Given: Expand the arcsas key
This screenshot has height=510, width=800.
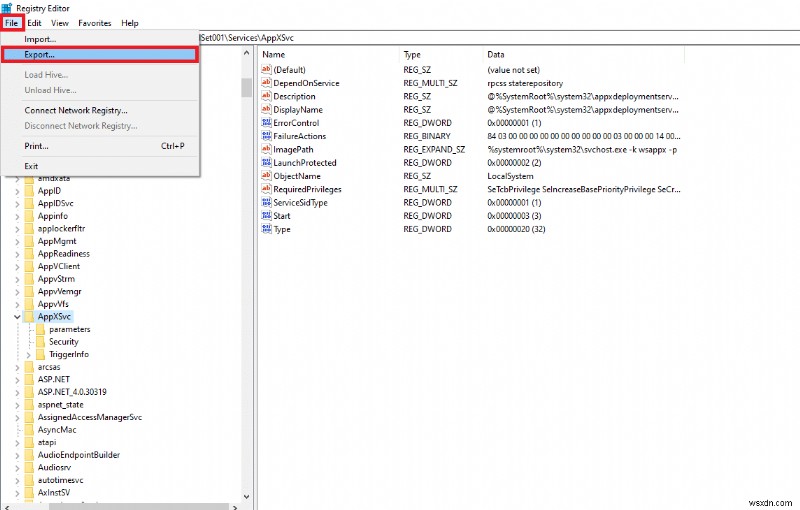Looking at the screenshot, I should click(17, 367).
